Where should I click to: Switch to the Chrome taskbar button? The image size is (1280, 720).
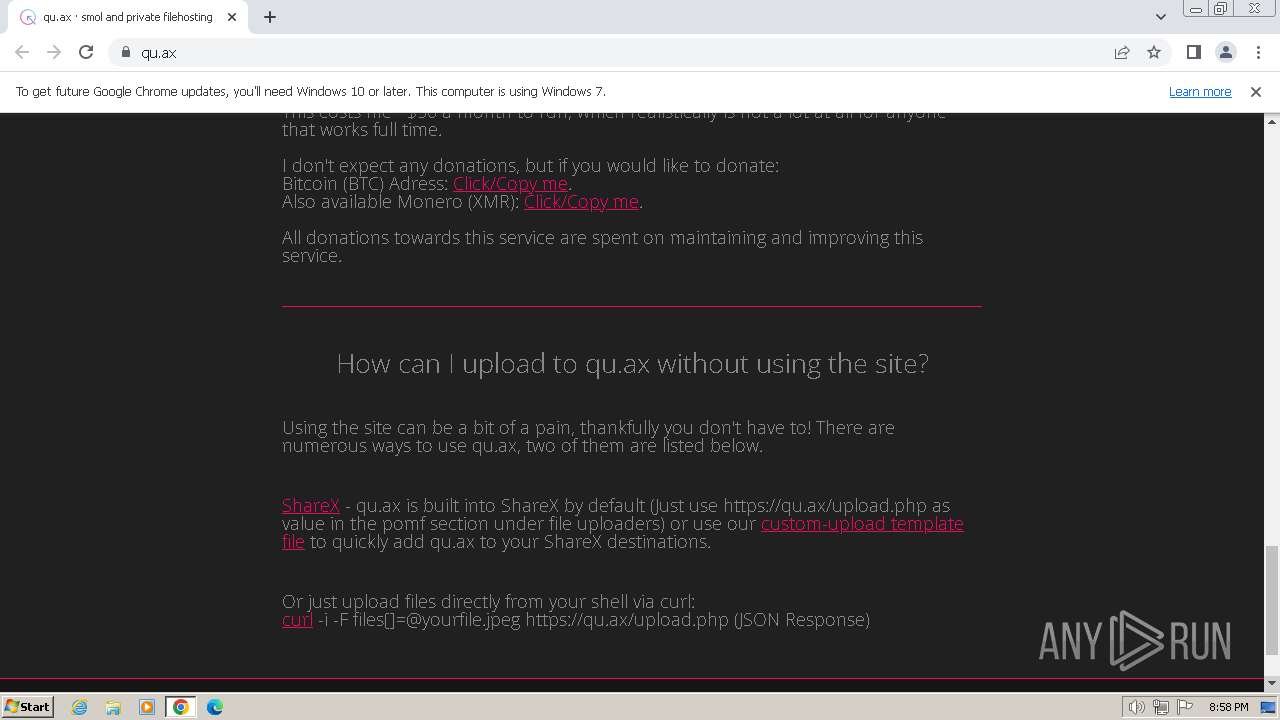[x=181, y=707]
